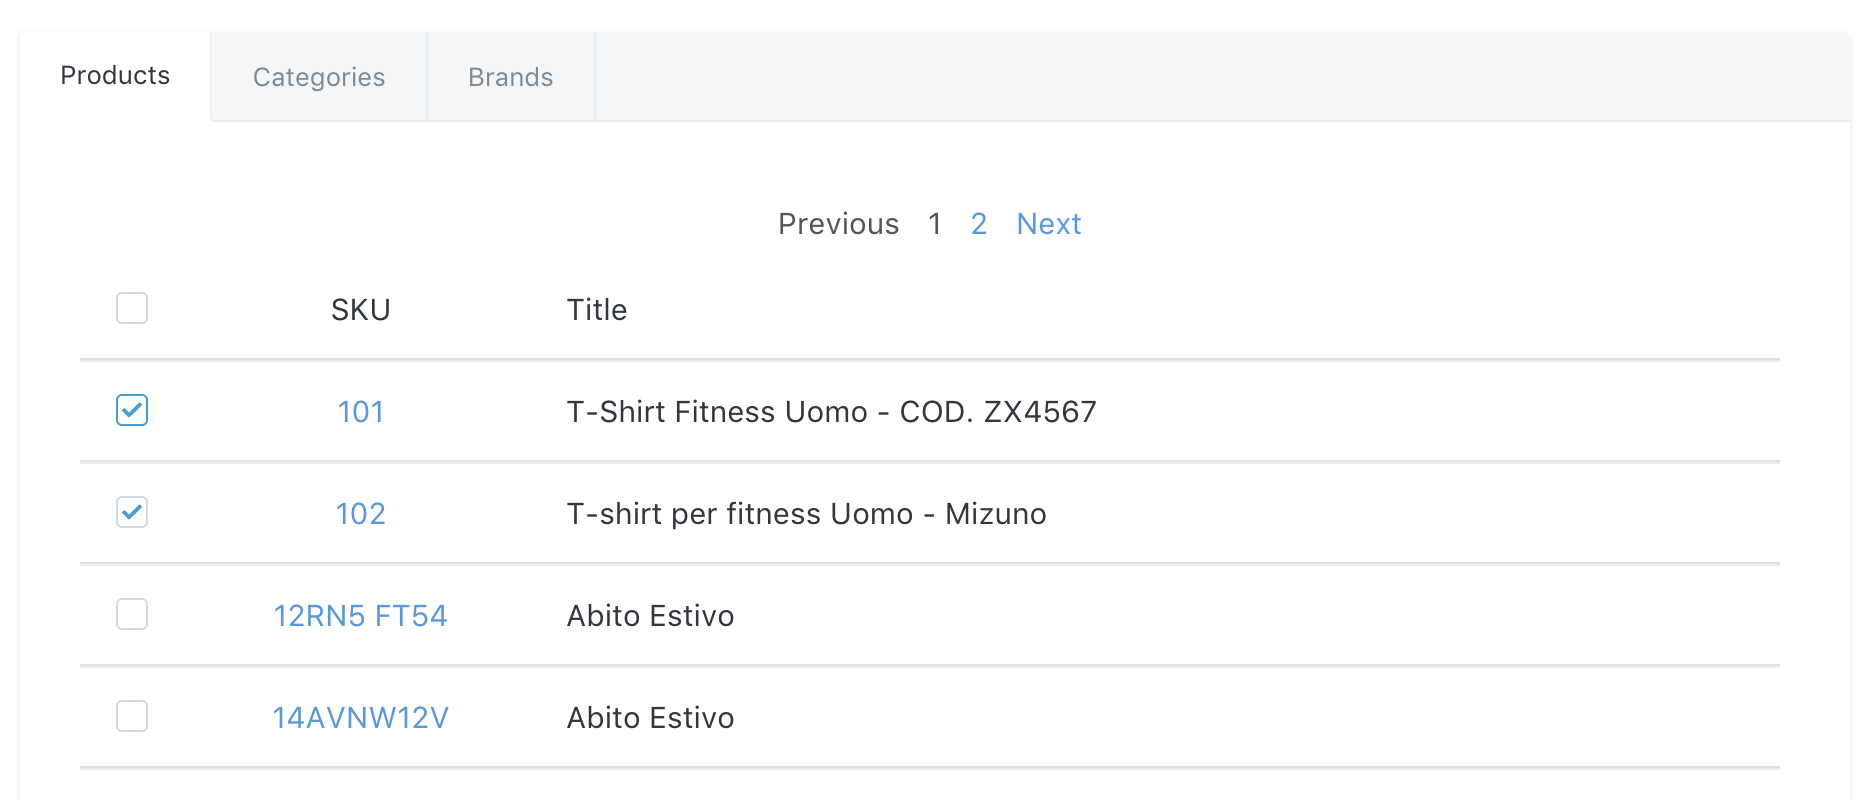The width and height of the screenshot is (1868, 800).
Task: Go to page 2 in pagination
Action: (x=979, y=224)
